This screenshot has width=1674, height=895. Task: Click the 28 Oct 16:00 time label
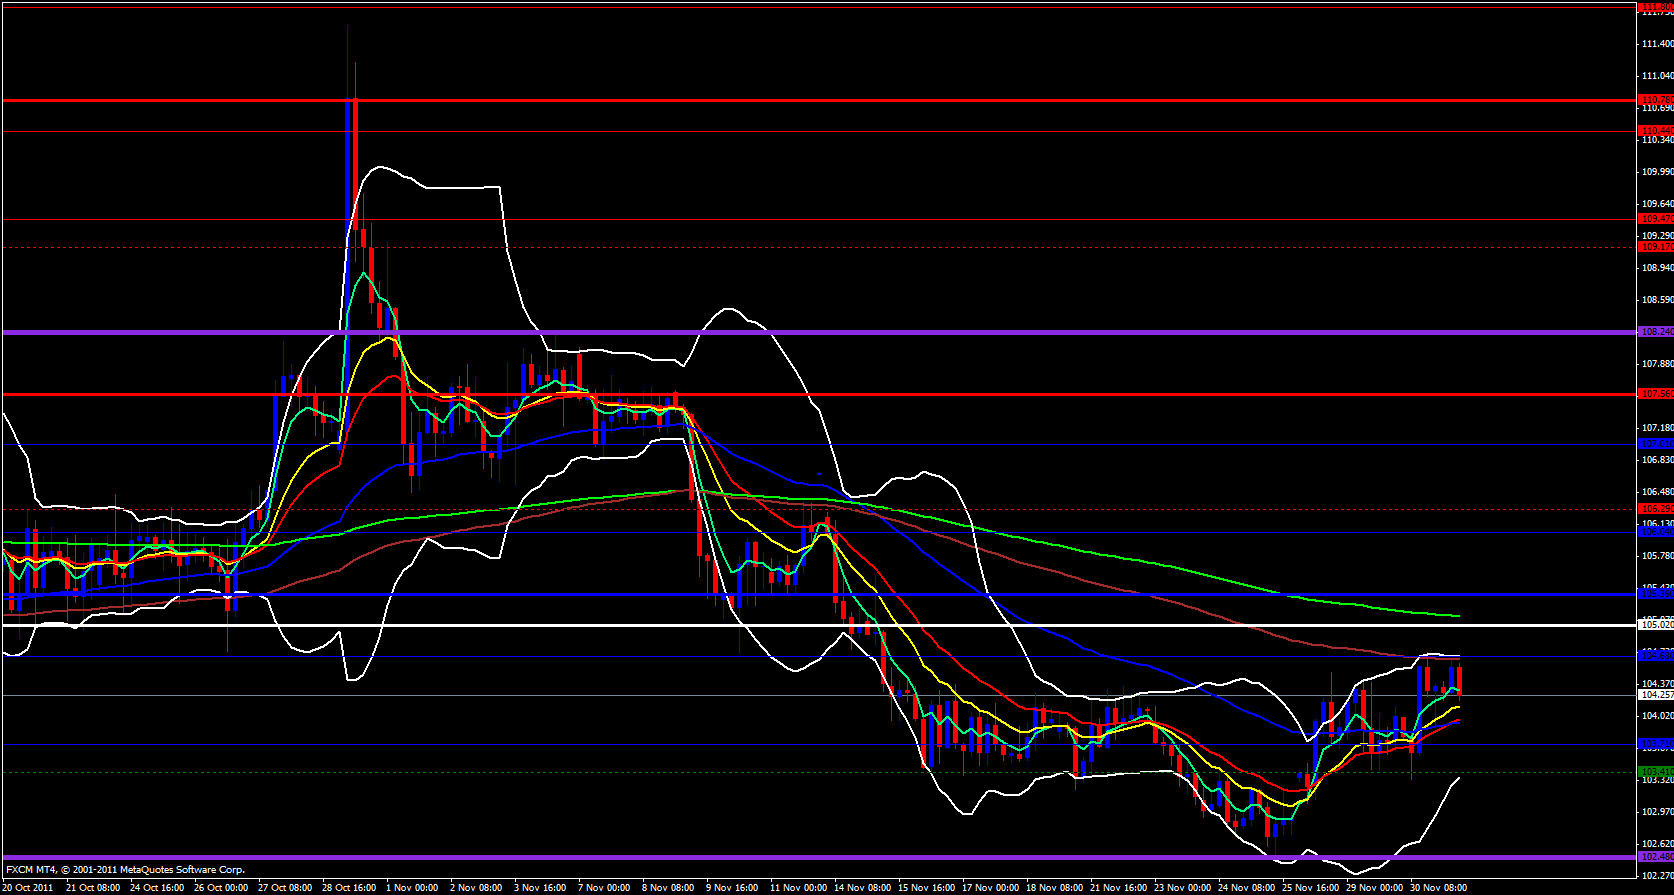349,888
